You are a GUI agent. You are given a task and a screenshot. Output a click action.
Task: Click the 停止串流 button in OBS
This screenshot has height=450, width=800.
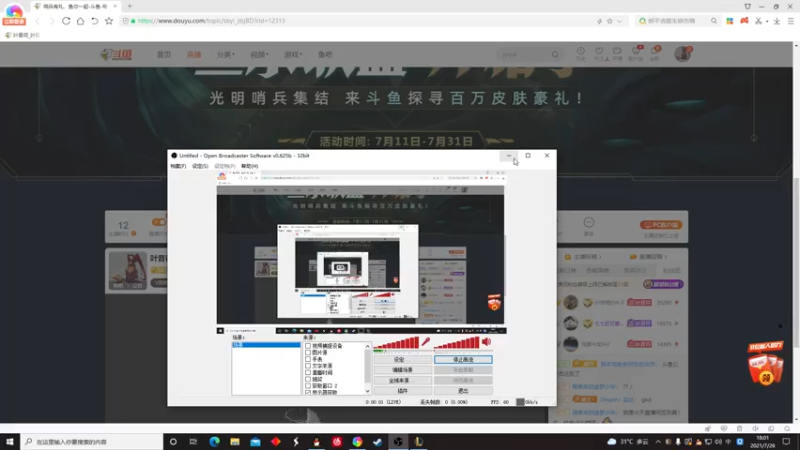coord(463,360)
